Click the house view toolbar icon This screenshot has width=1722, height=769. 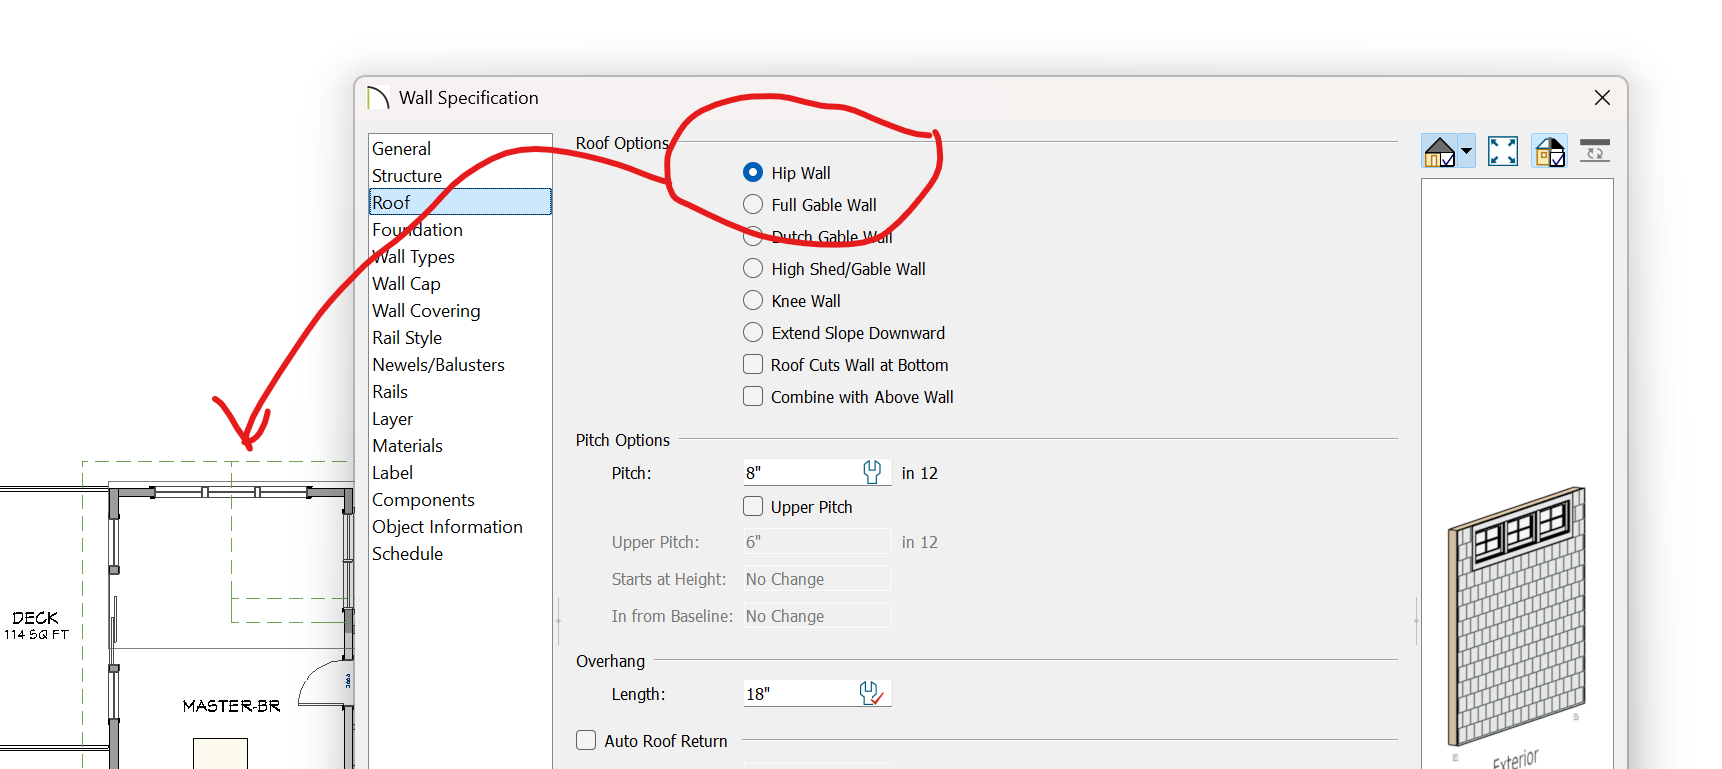[1440, 152]
